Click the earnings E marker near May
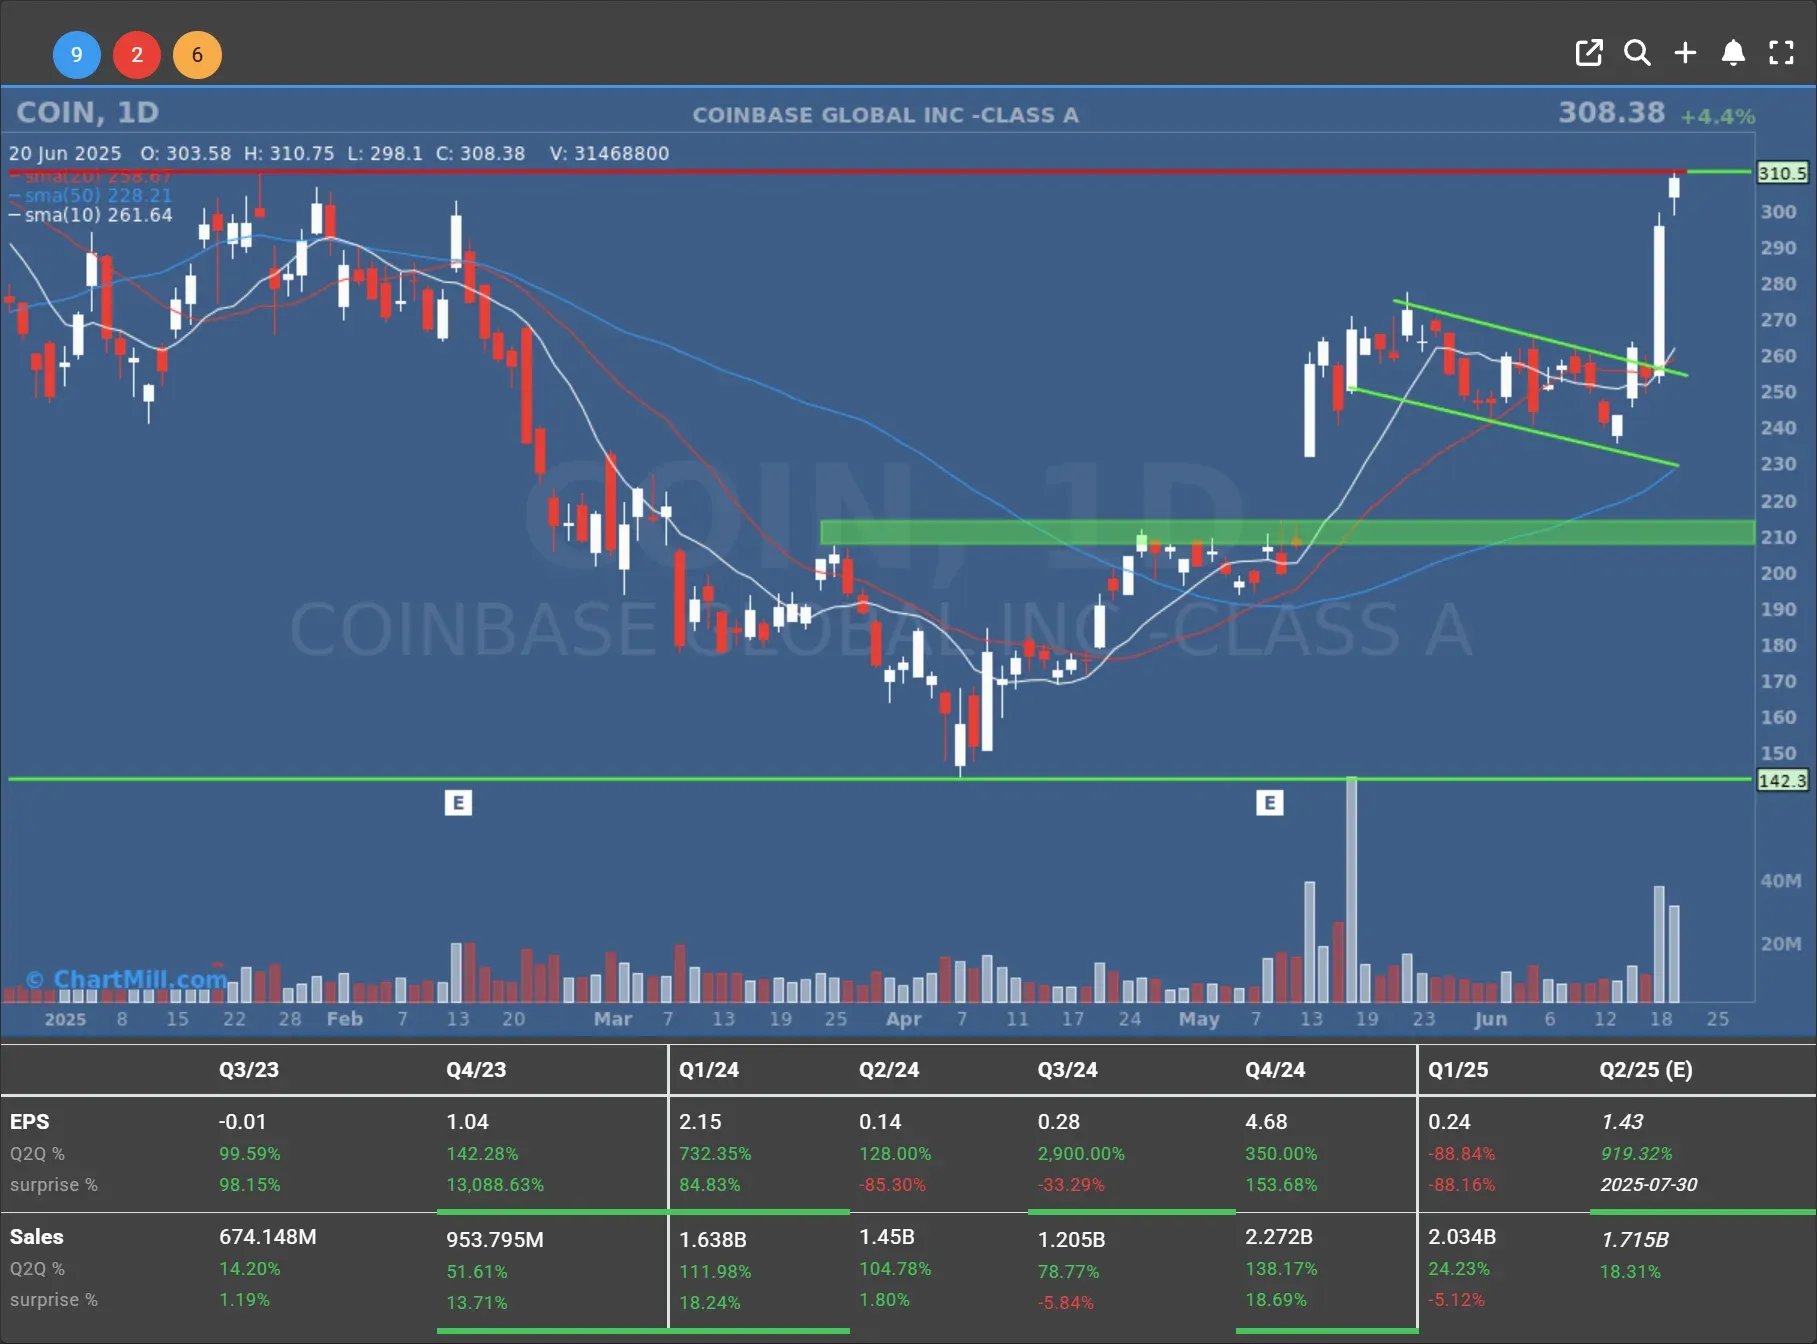 click(1269, 802)
